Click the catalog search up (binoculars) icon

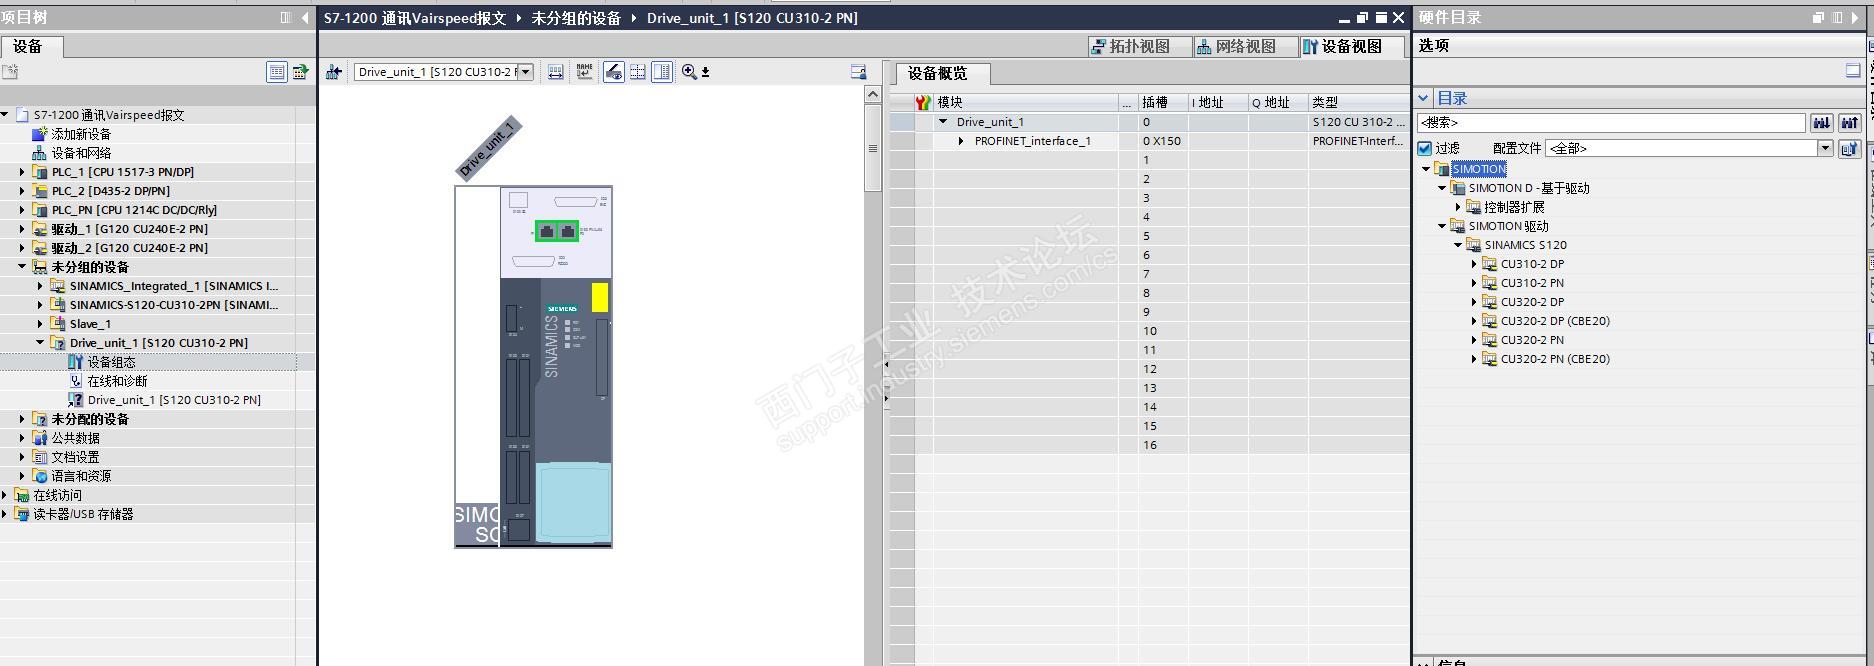click(1850, 122)
